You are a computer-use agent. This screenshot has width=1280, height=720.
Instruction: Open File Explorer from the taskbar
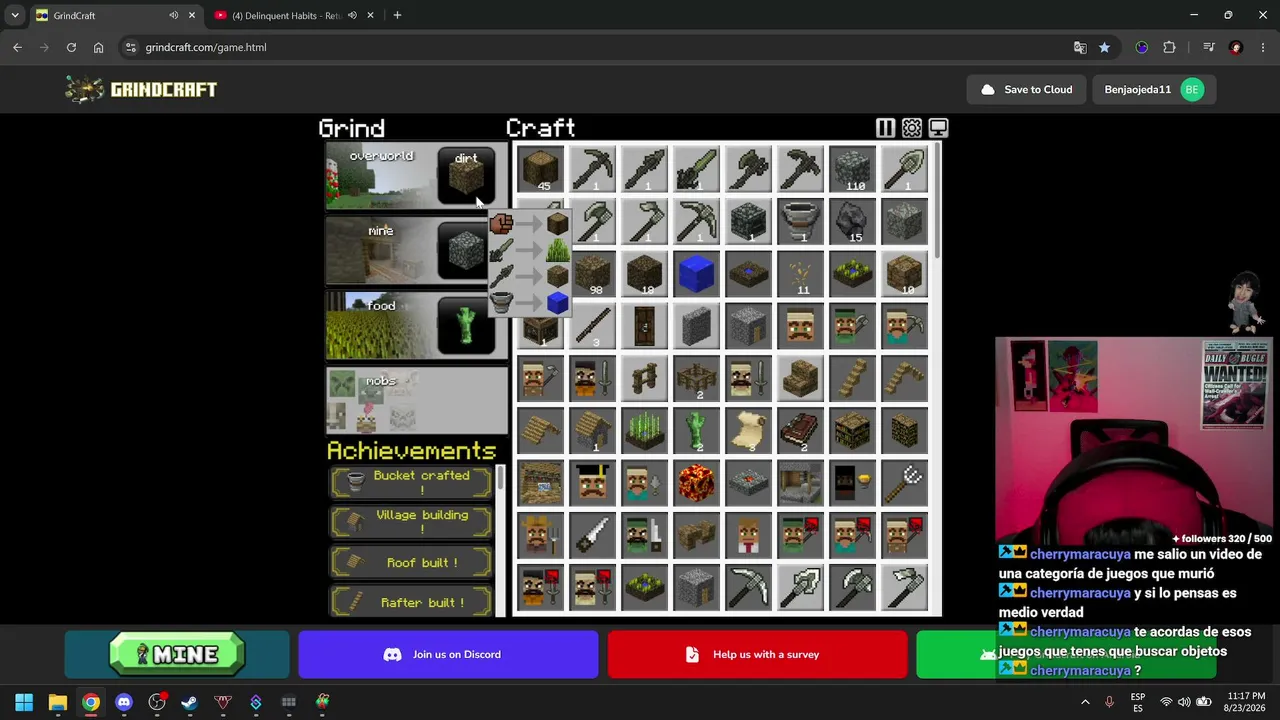57,702
